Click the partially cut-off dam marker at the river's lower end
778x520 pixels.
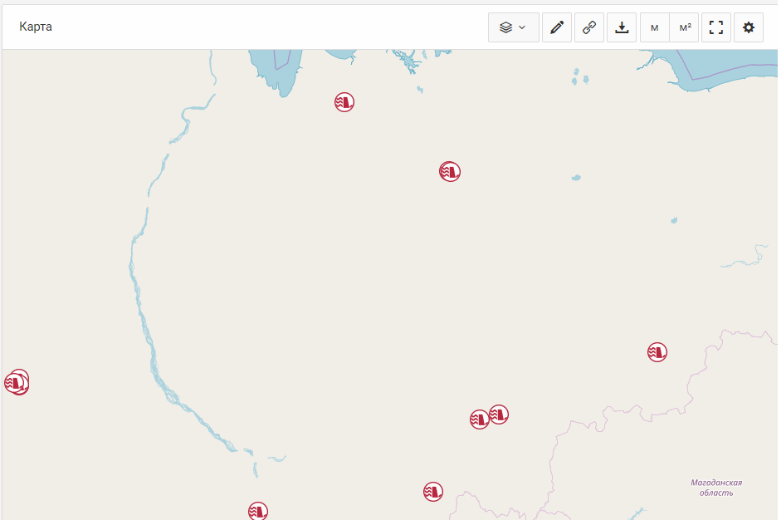point(258,511)
